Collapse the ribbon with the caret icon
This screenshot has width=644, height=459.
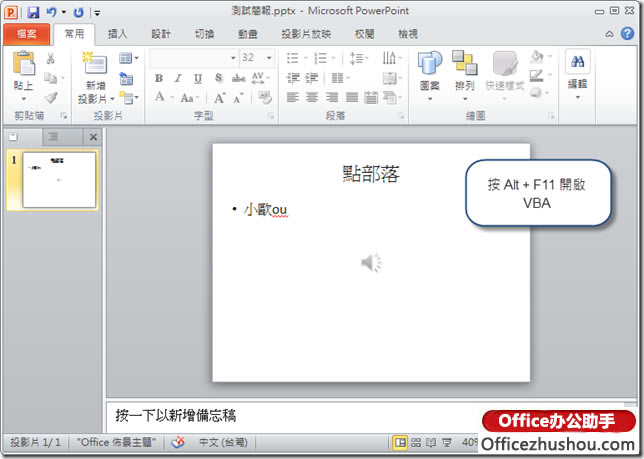(610, 34)
